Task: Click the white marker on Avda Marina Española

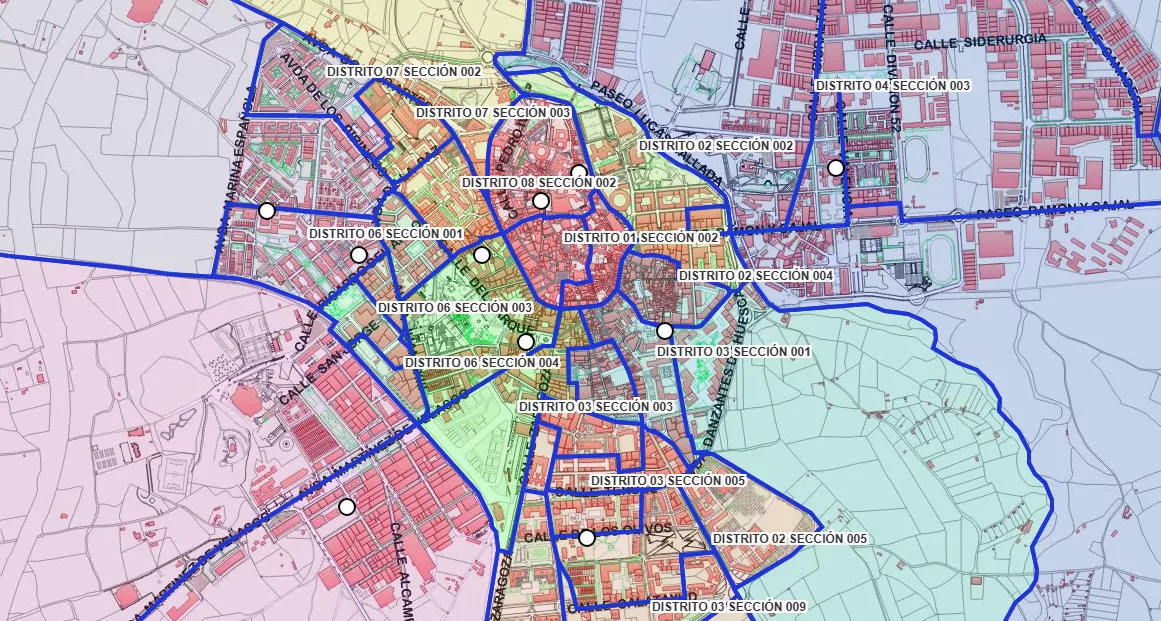Action: 265,211
